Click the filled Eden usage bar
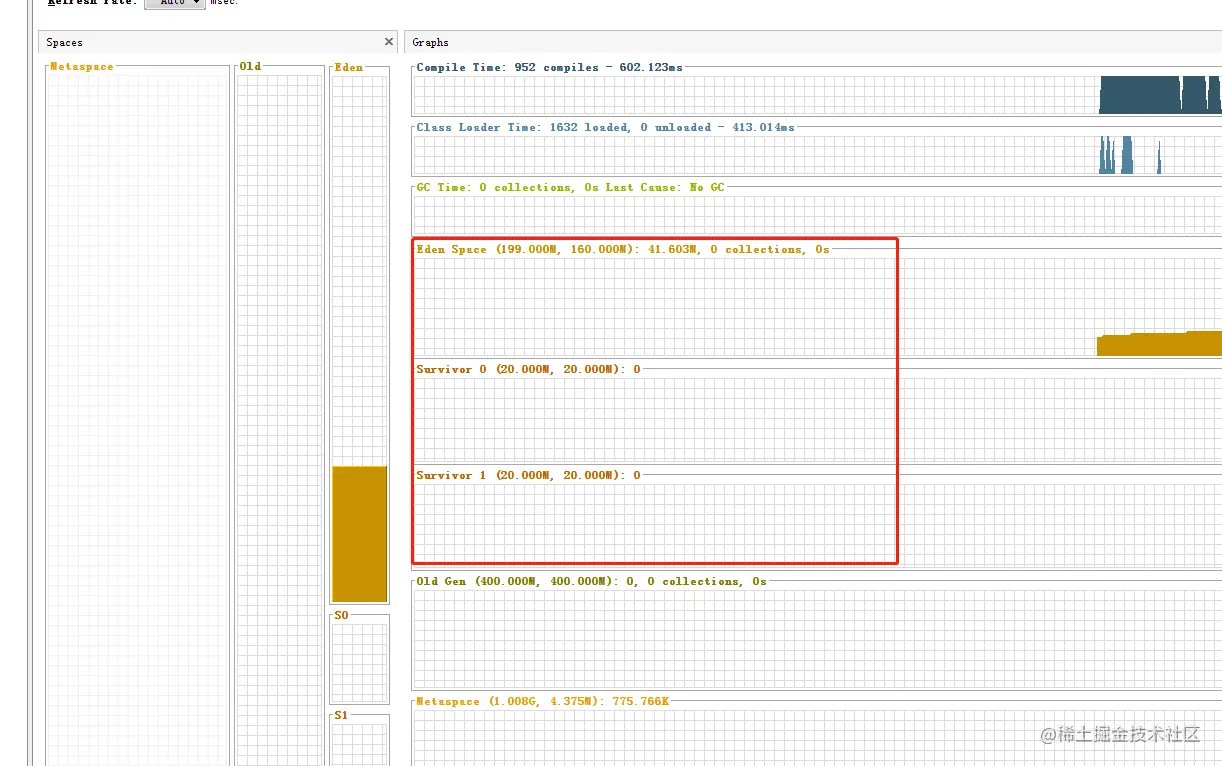Viewport: 1222px width, 766px height. [359, 534]
